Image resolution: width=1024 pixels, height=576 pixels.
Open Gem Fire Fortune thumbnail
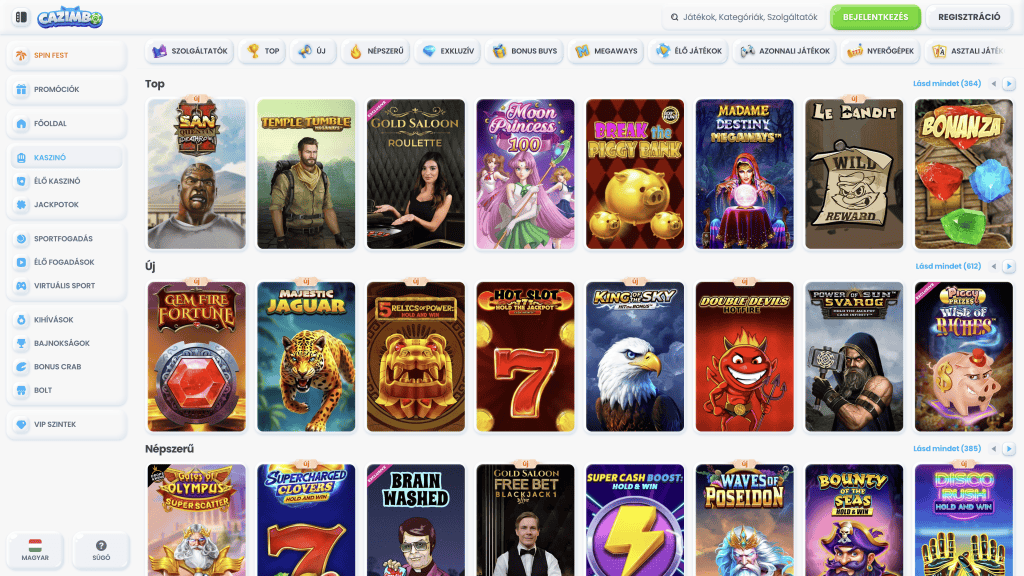pyautogui.click(x=197, y=357)
